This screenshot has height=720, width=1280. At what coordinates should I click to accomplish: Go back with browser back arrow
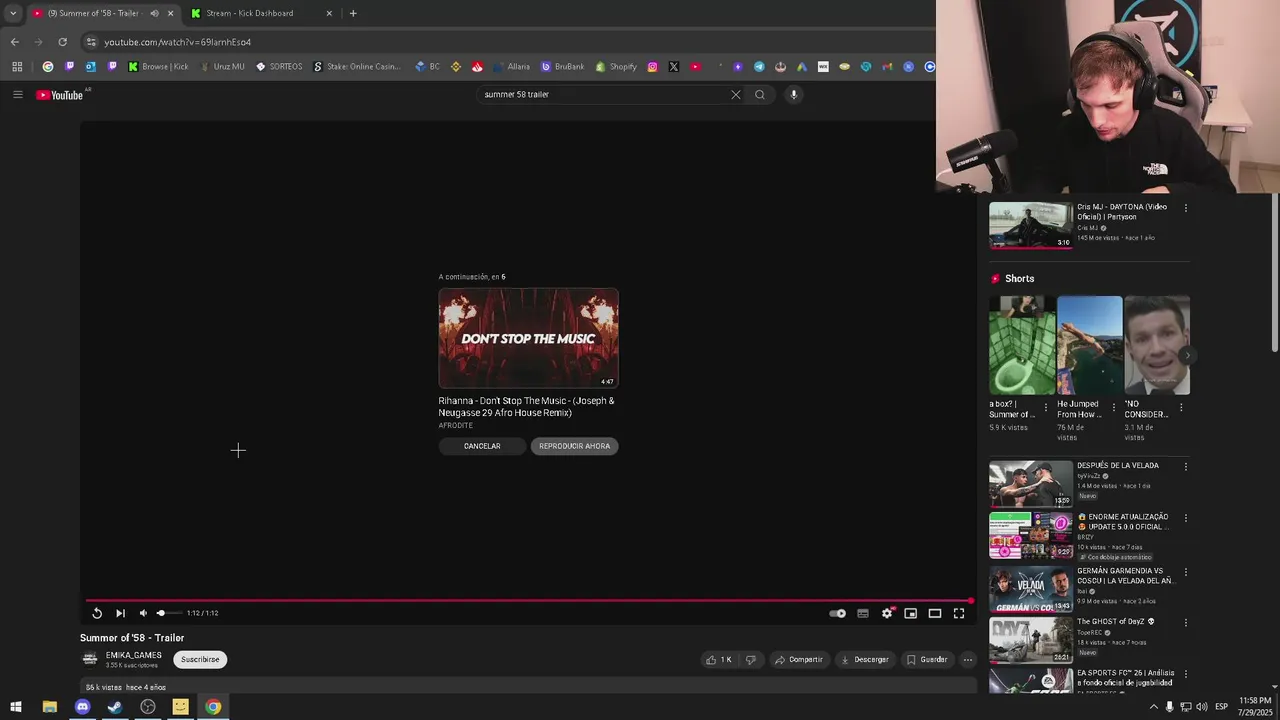coord(14,42)
